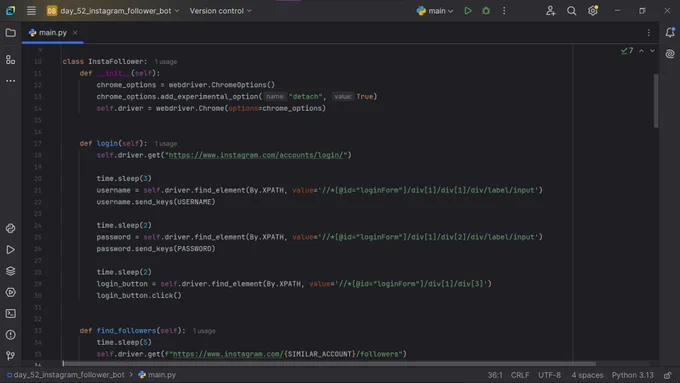Open the Project tool window folder icon
680x383 pixels.
tap(10, 33)
